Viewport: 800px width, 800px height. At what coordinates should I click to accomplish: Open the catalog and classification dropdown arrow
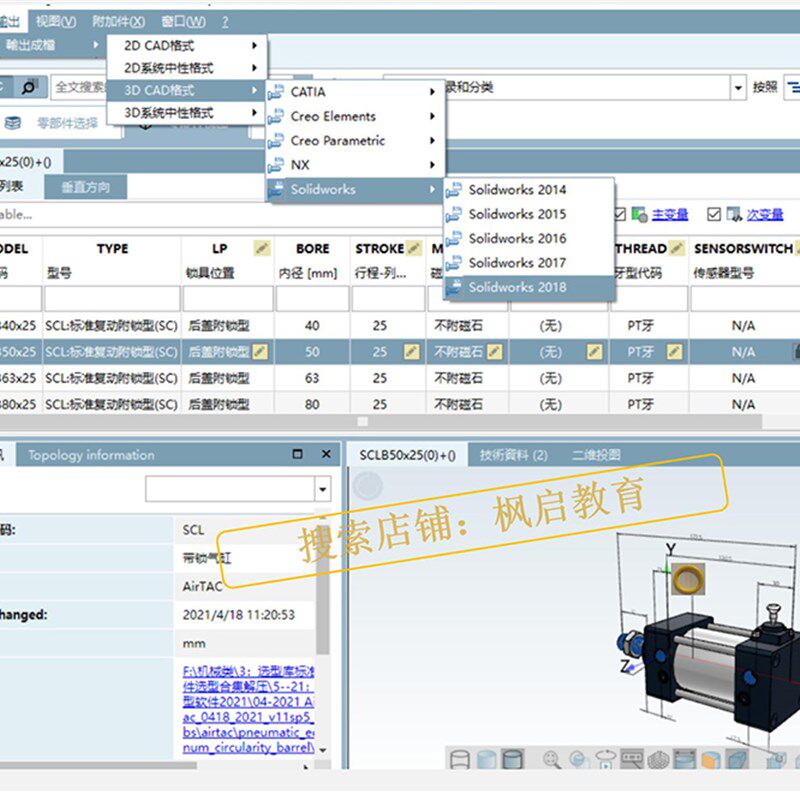pyautogui.click(x=738, y=88)
